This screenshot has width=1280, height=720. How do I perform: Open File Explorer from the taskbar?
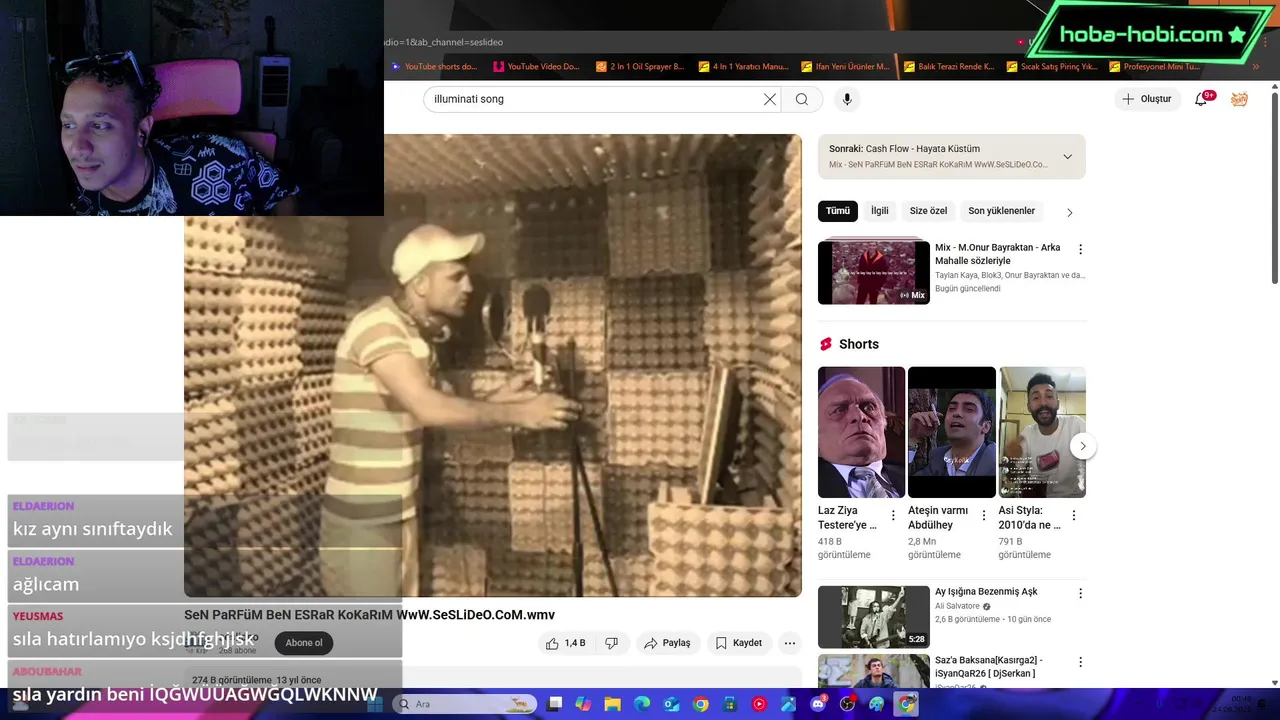[613, 704]
